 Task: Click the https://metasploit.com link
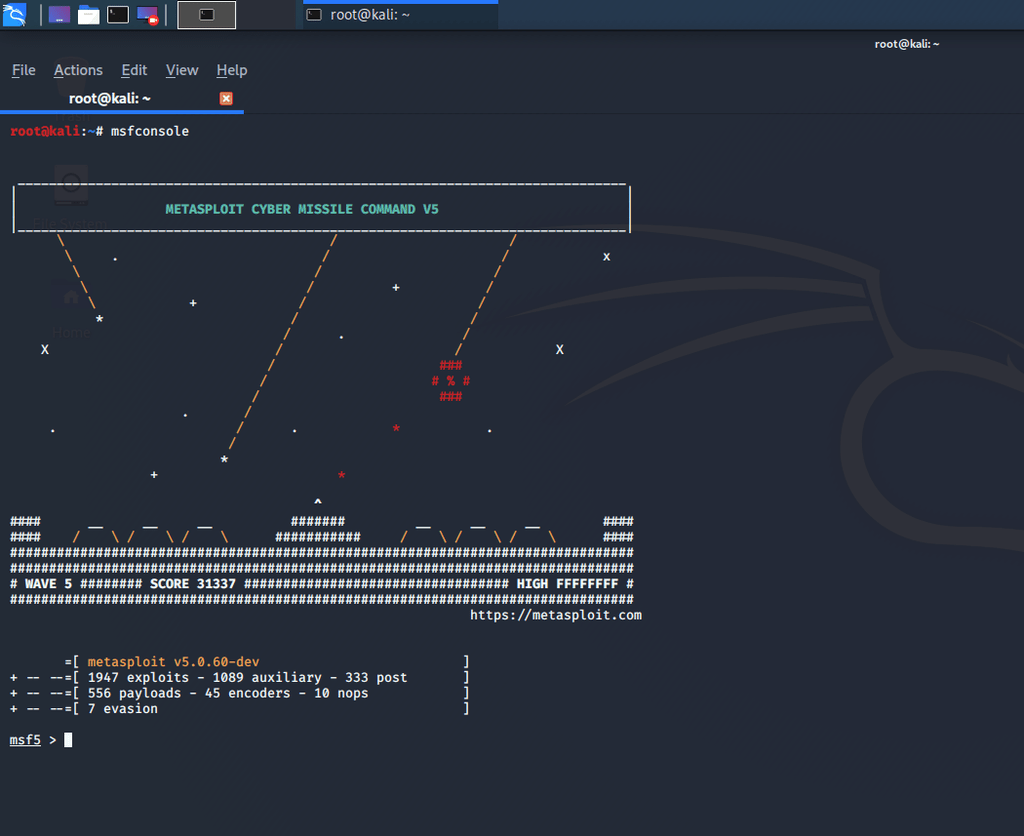(x=556, y=615)
